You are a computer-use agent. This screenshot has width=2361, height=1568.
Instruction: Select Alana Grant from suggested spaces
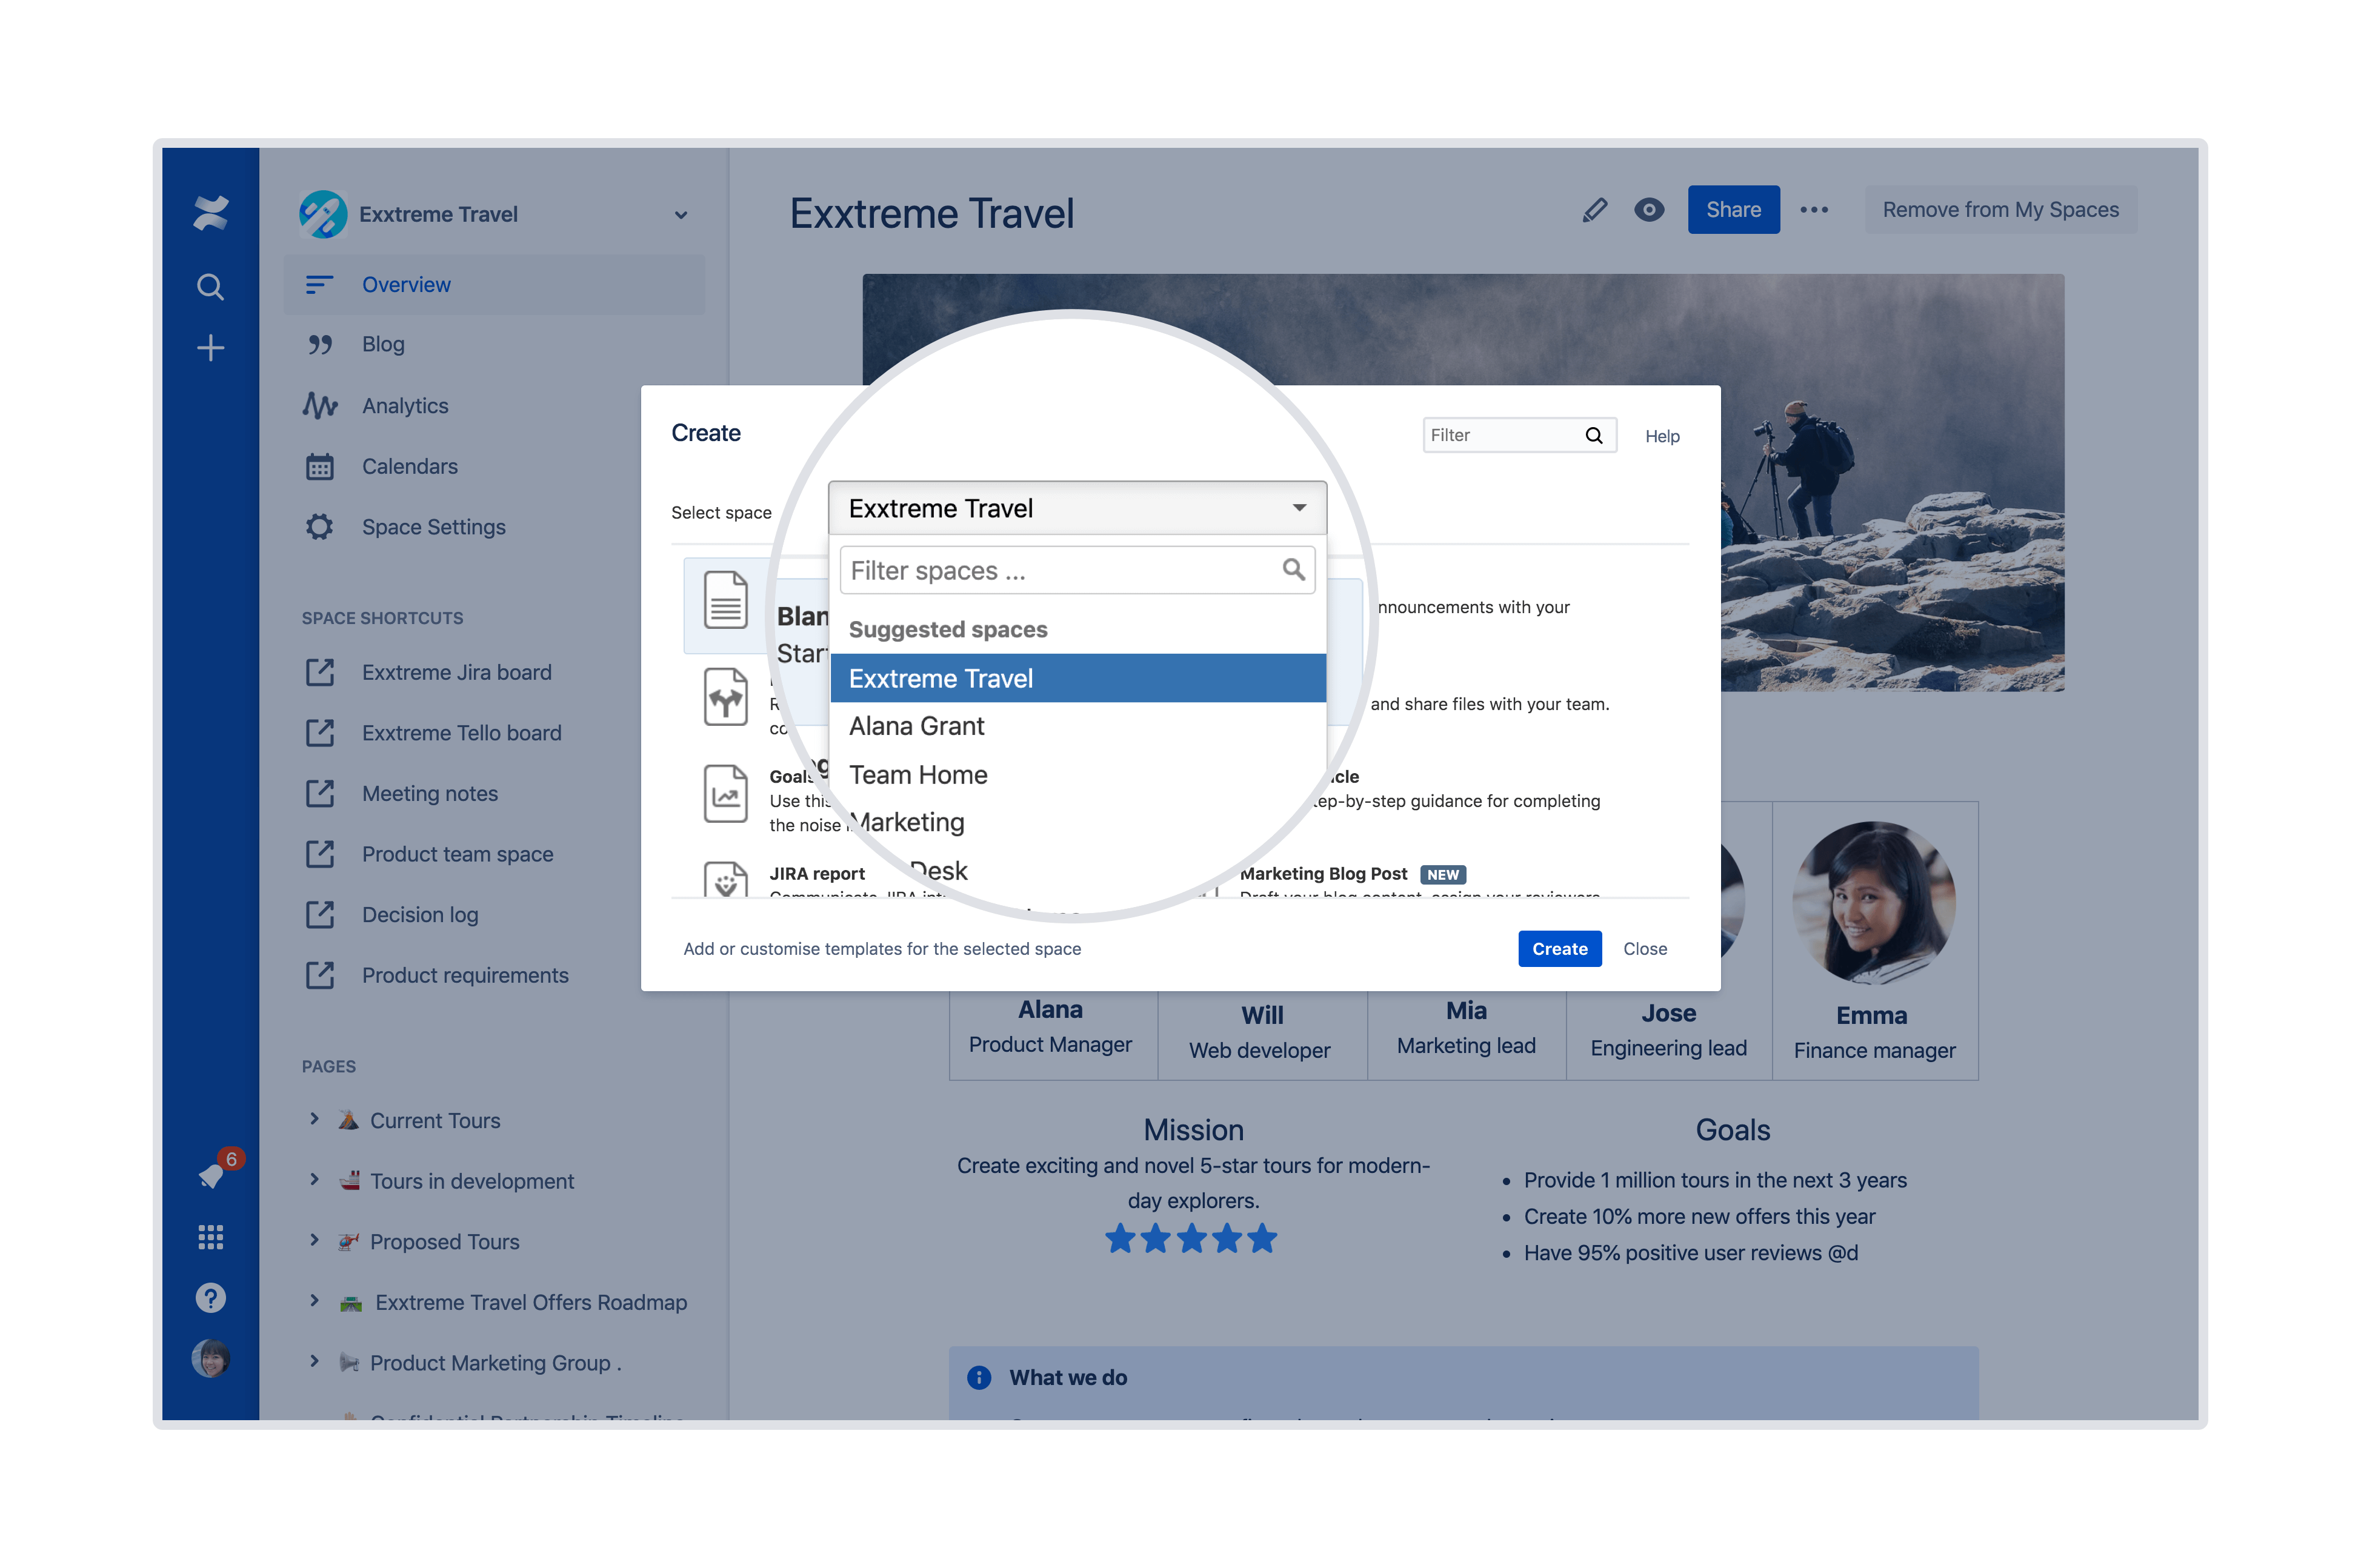click(916, 726)
